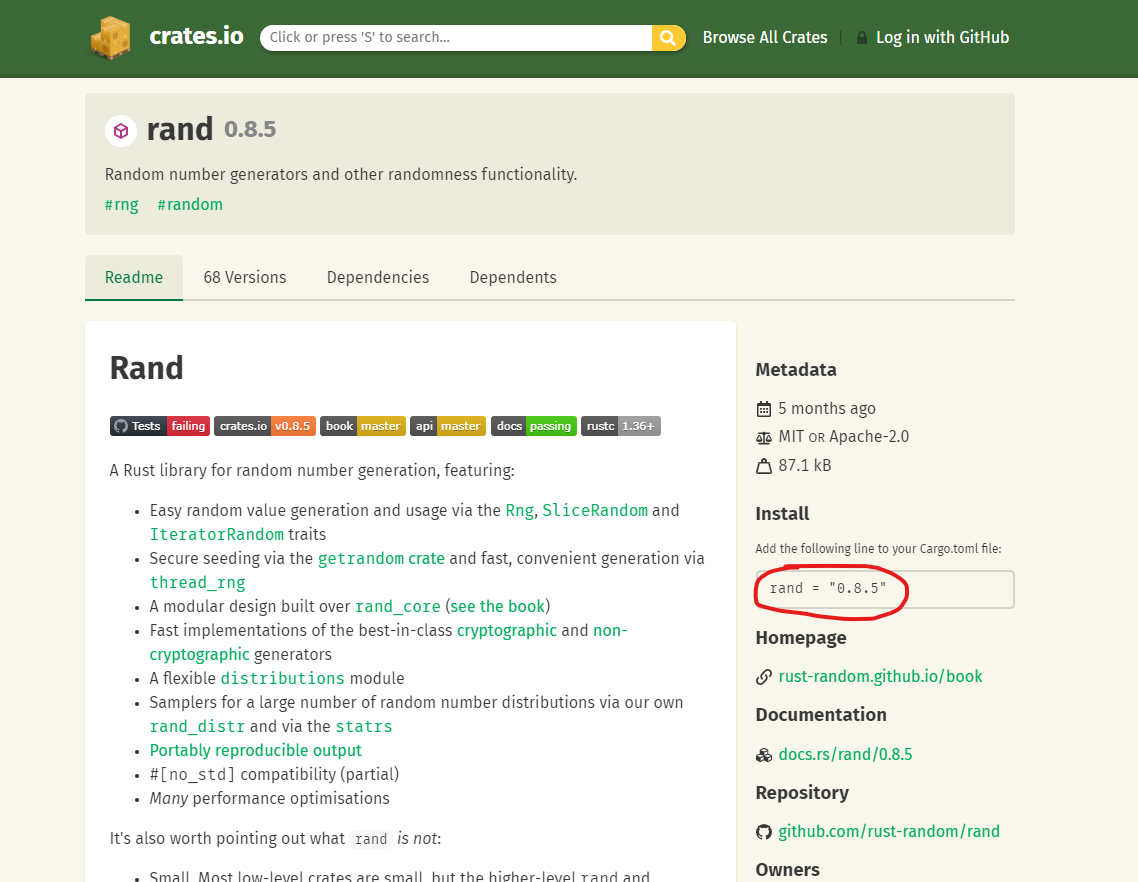Log in with GitHub

pyautogui.click(x=942, y=38)
